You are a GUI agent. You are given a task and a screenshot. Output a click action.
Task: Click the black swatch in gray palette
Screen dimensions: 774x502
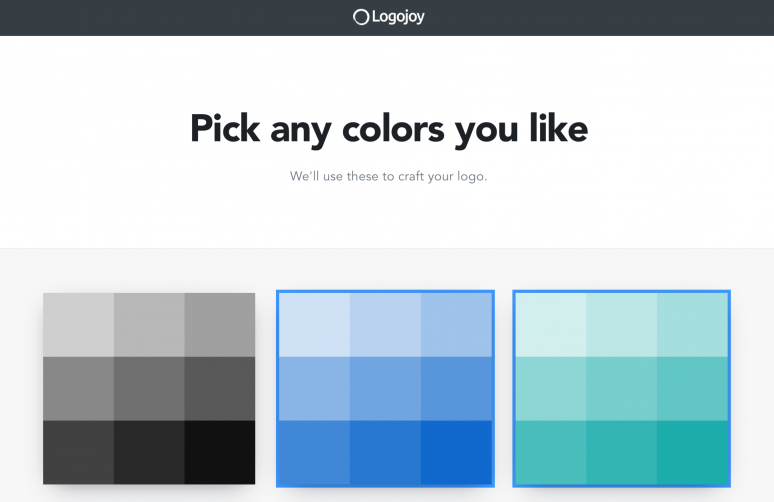(220, 452)
